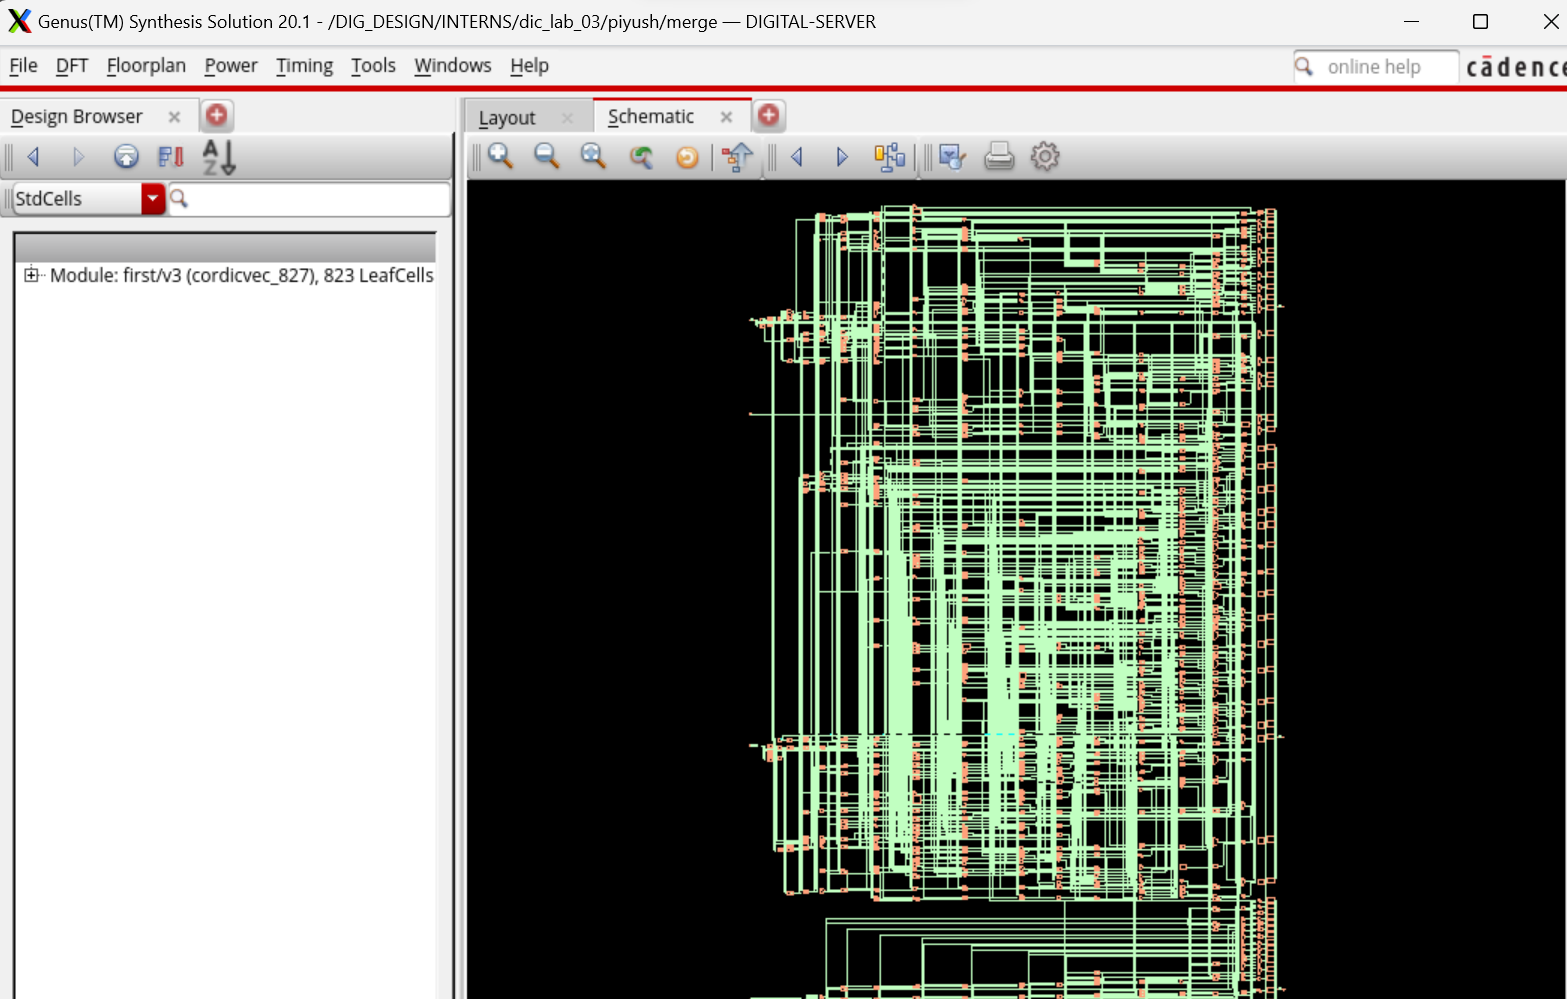Click the Design Browser tab label

pyautogui.click(x=77, y=117)
